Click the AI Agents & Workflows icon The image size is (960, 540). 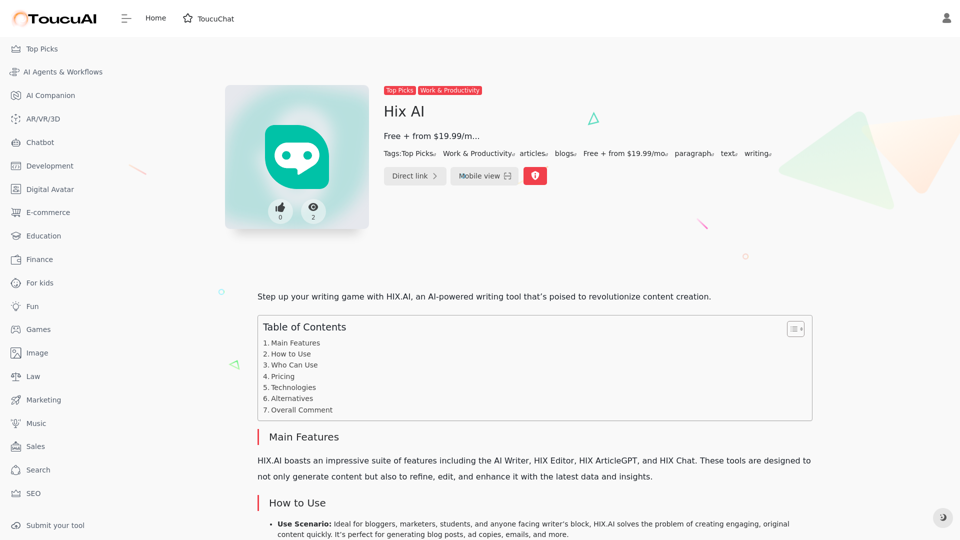(x=15, y=72)
